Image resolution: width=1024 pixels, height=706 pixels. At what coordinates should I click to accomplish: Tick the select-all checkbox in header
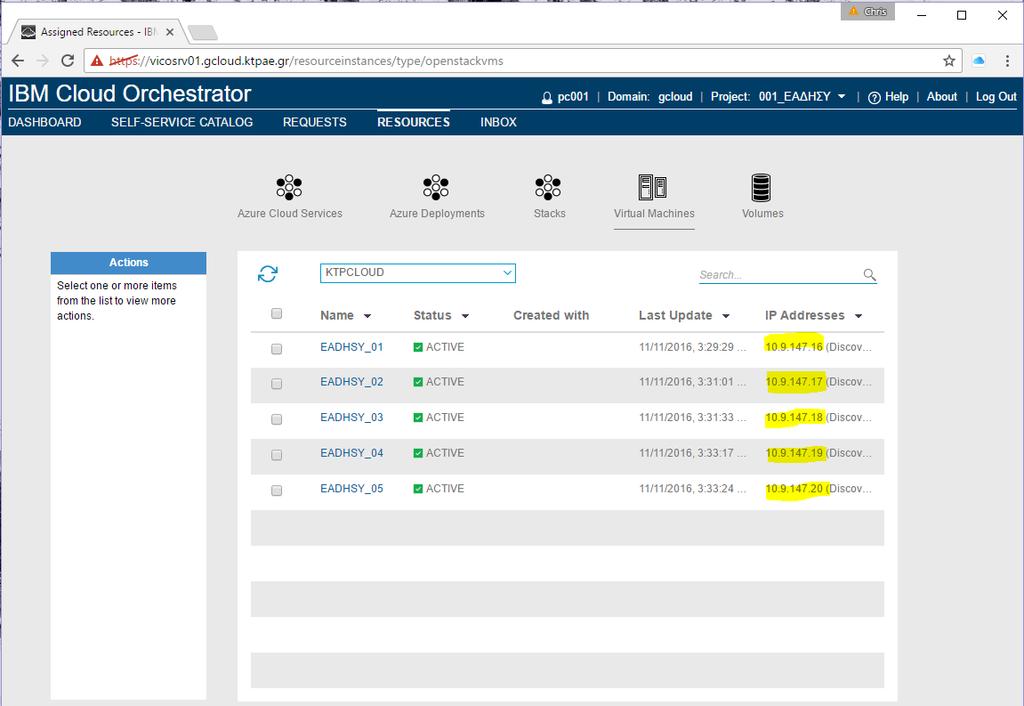click(276, 313)
